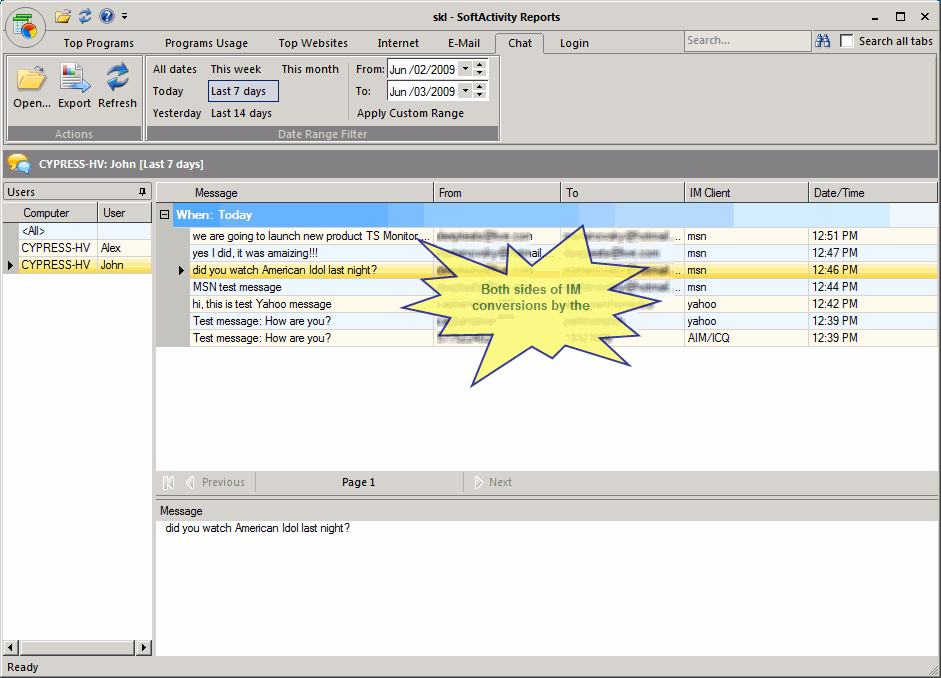The width and height of the screenshot is (941, 678).
Task: Expand the quick-access toolbar customize arrow
Action: (124, 16)
